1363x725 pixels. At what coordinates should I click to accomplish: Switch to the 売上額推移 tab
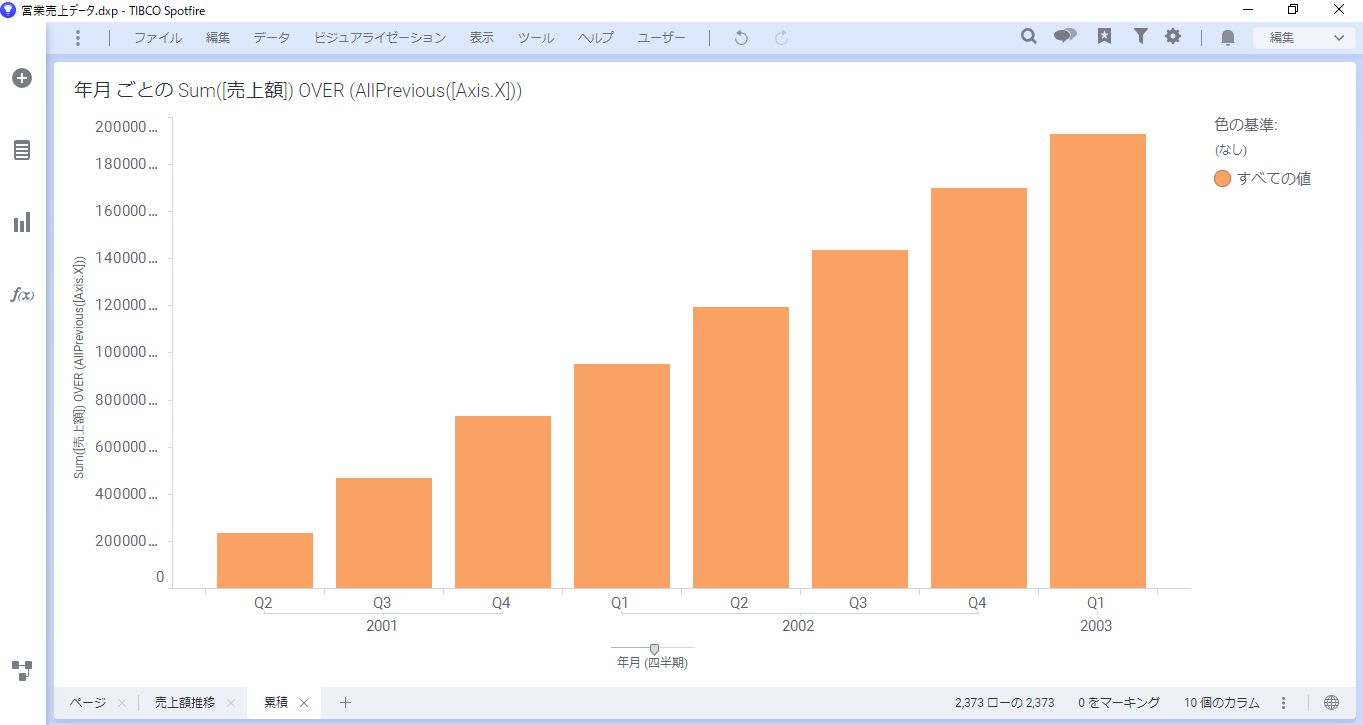tap(185, 703)
